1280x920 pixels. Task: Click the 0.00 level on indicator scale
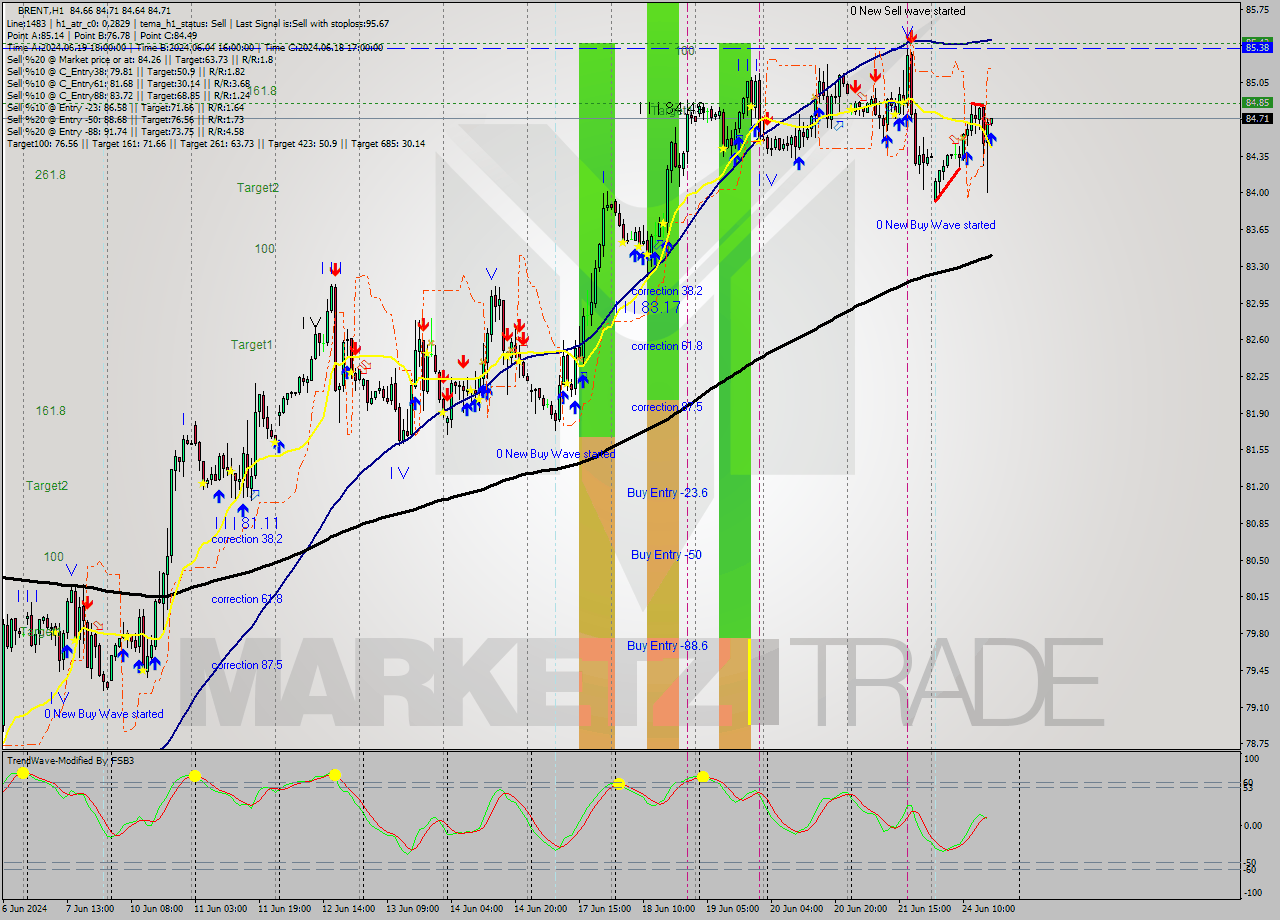(x=1254, y=825)
